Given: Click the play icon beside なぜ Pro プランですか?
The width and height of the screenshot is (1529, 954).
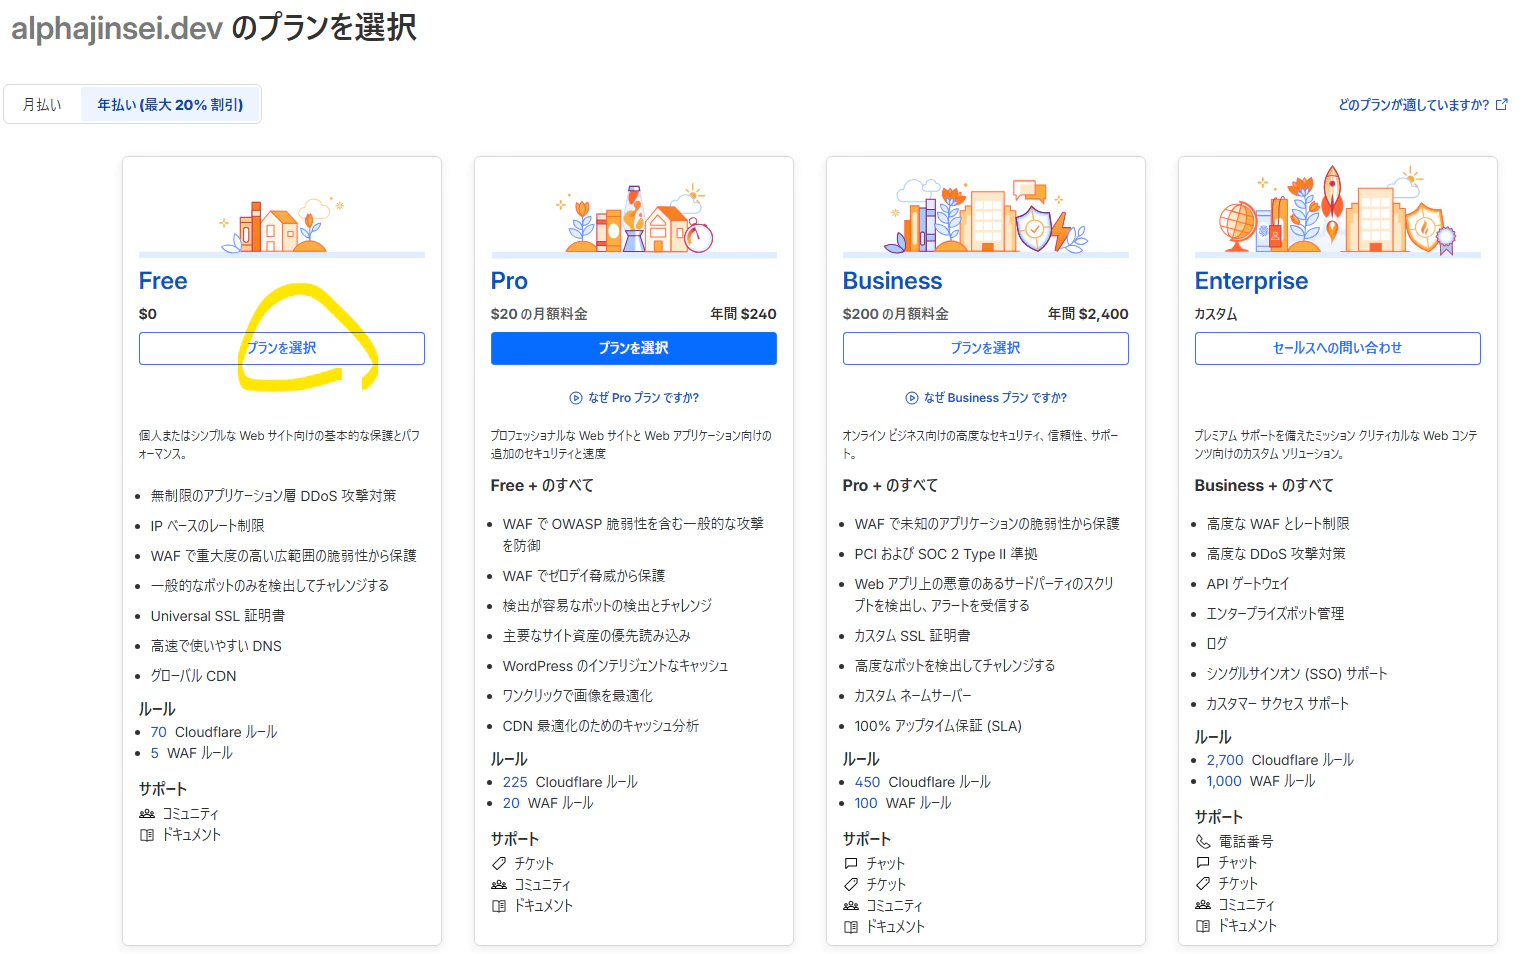Looking at the screenshot, I should (576, 398).
